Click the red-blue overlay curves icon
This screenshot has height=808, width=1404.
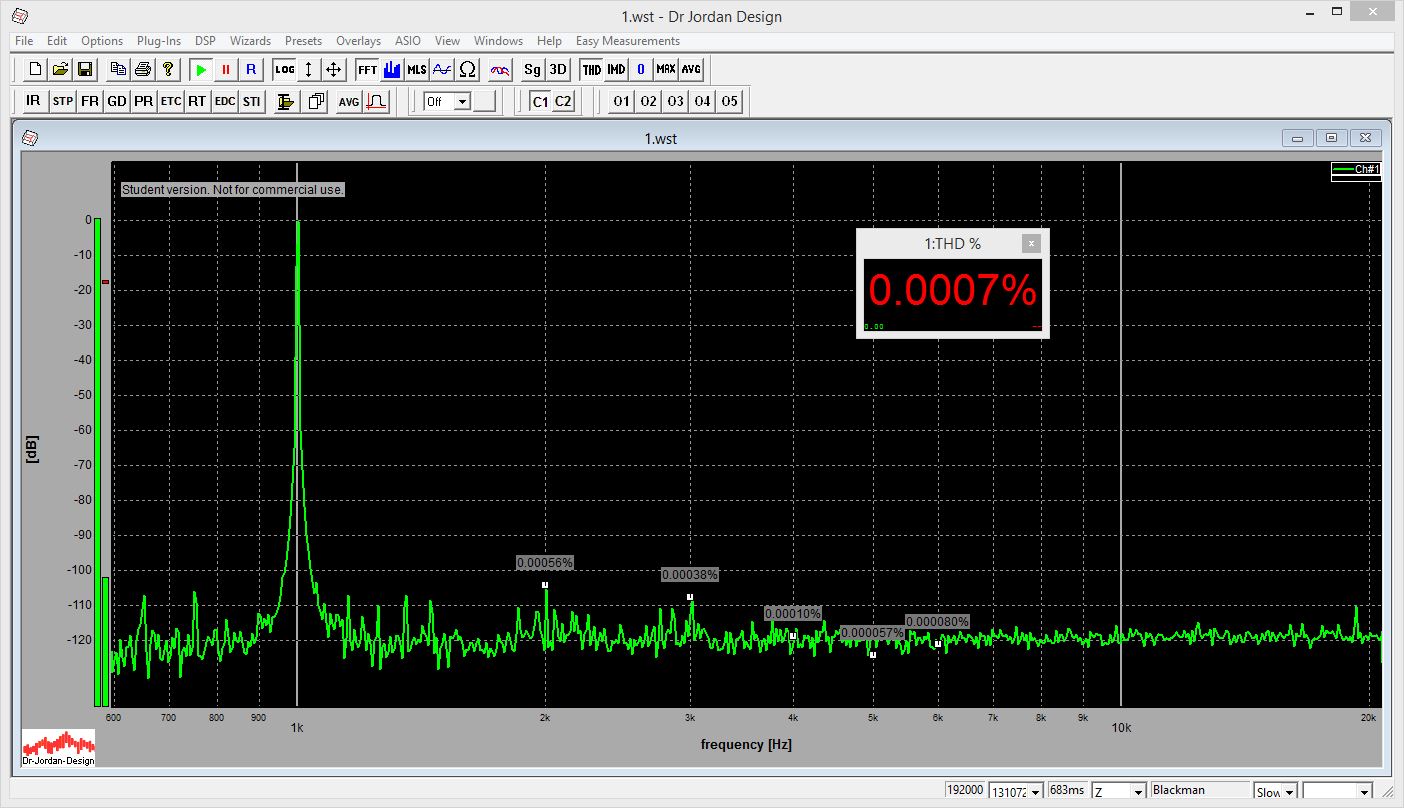(500, 69)
